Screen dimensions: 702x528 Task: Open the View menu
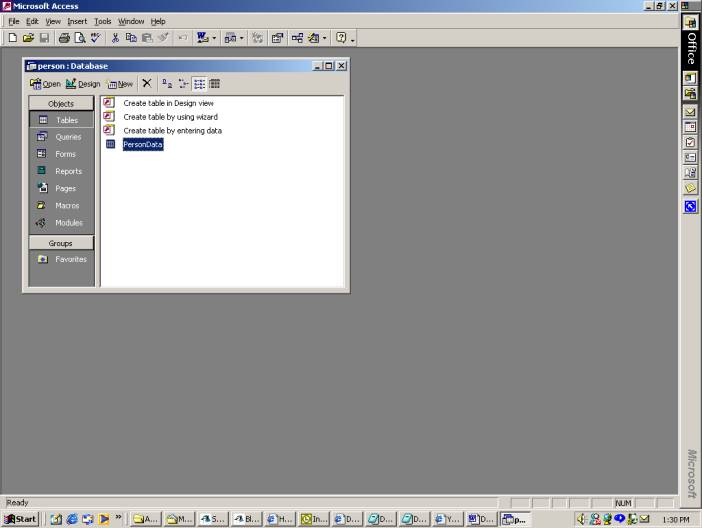pyautogui.click(x=53, y=21)
